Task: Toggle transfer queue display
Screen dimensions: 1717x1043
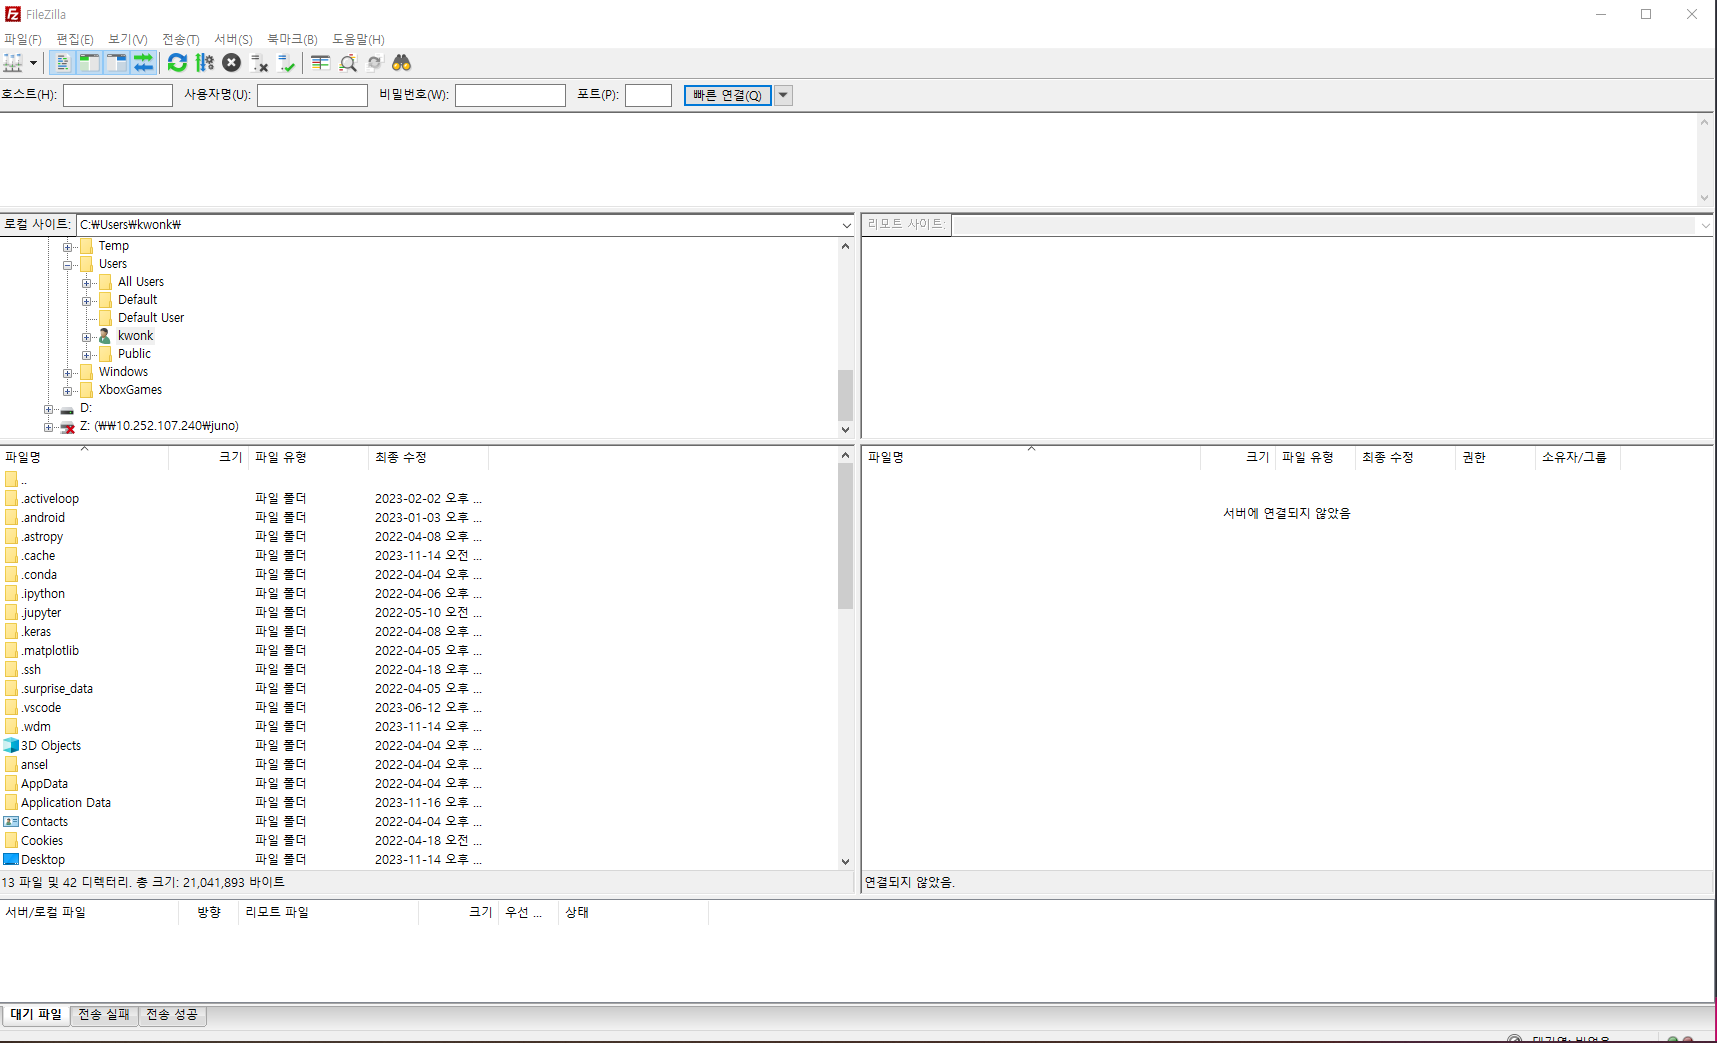Action: 143,63
